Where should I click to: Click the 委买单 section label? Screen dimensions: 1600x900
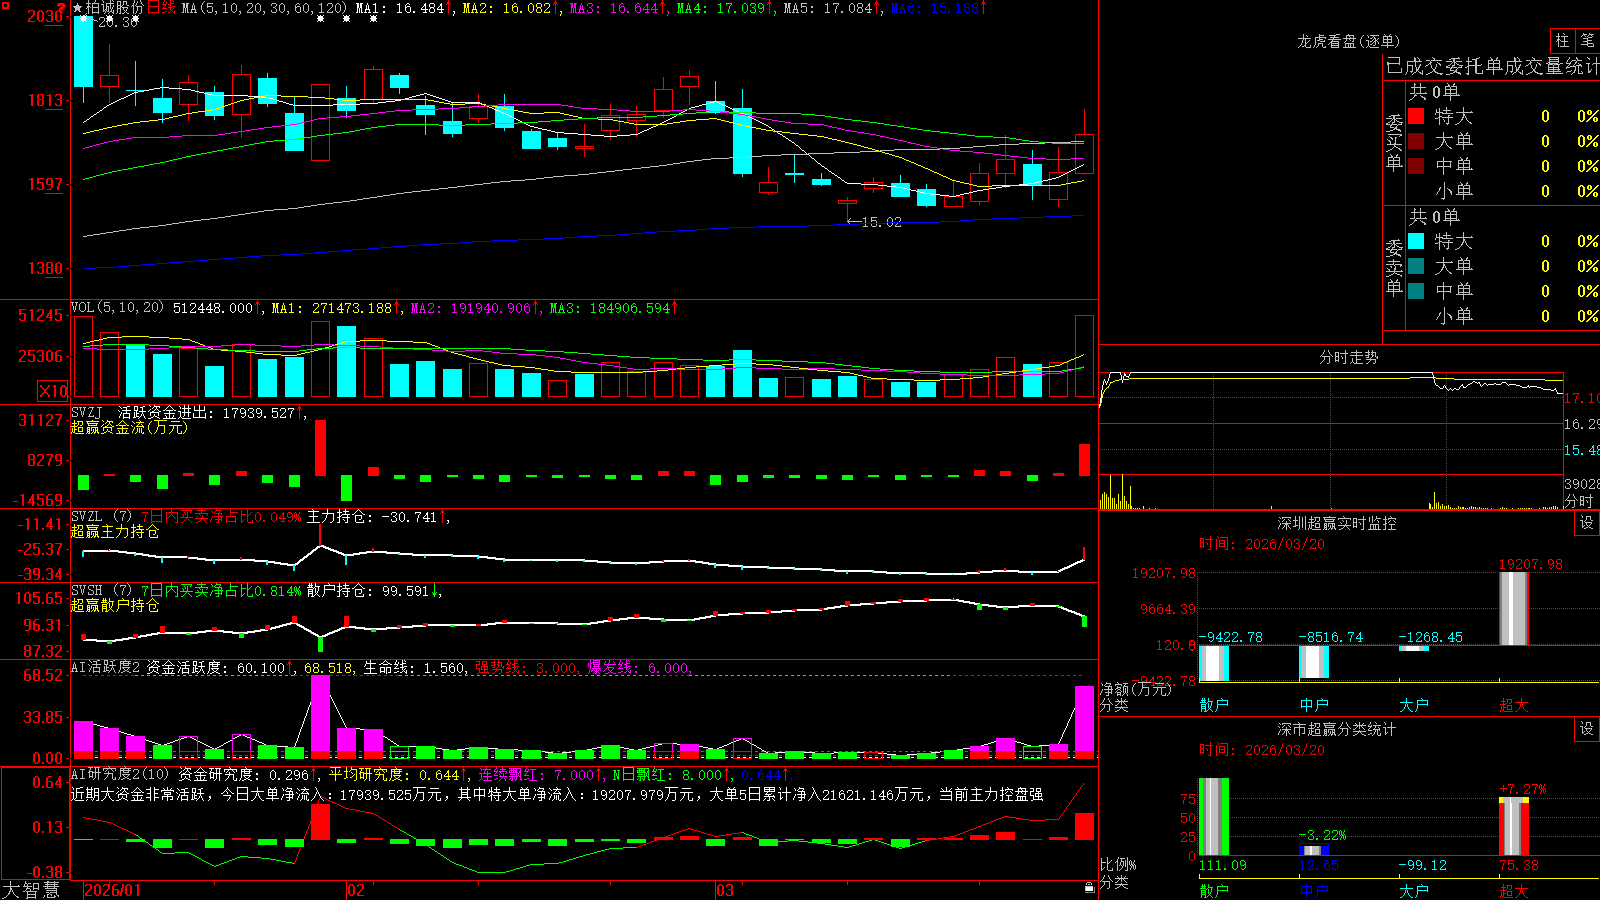point(1394,142)
